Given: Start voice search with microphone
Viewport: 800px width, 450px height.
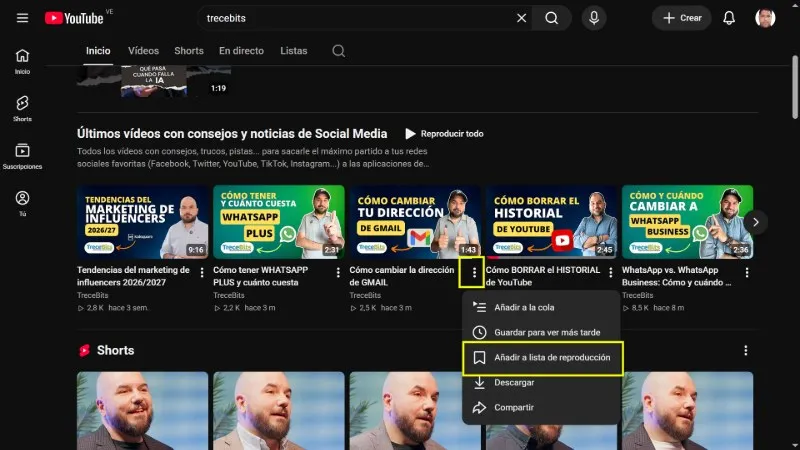Looking at the screenshot, I should (594, 18).
